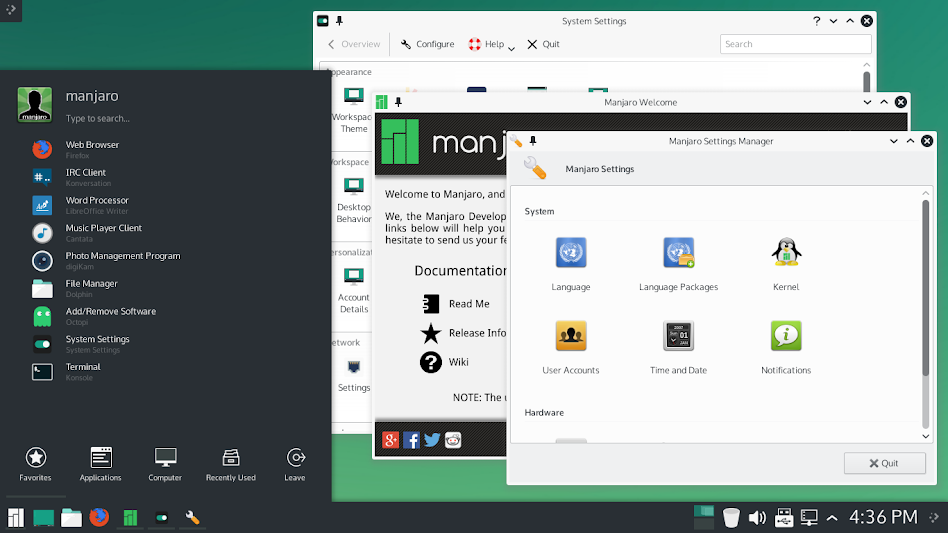Open the Notifications settings icon
Image resolution: width=948 pixels, height=533 pixels.
tap(786, 336)
